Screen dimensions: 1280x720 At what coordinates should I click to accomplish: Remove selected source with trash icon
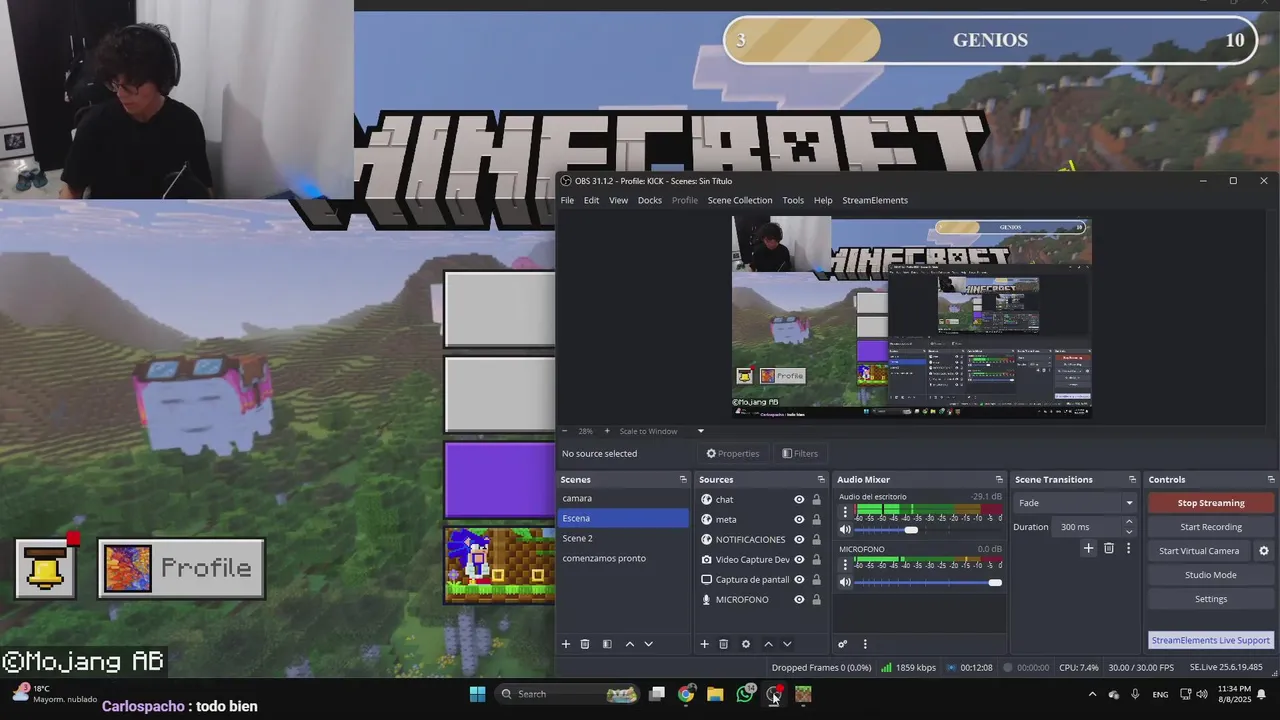click(723, 644)
